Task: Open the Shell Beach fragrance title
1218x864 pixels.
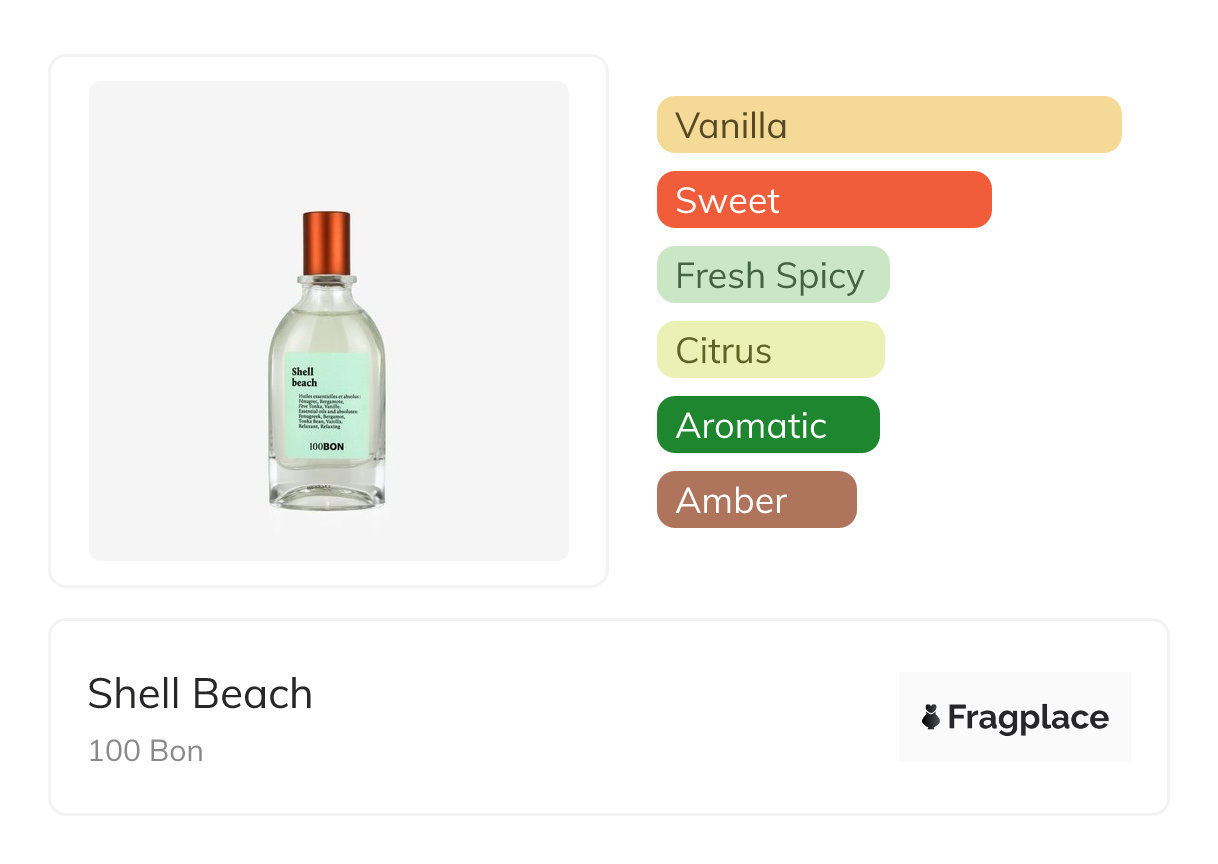Action: click(200, 694)
